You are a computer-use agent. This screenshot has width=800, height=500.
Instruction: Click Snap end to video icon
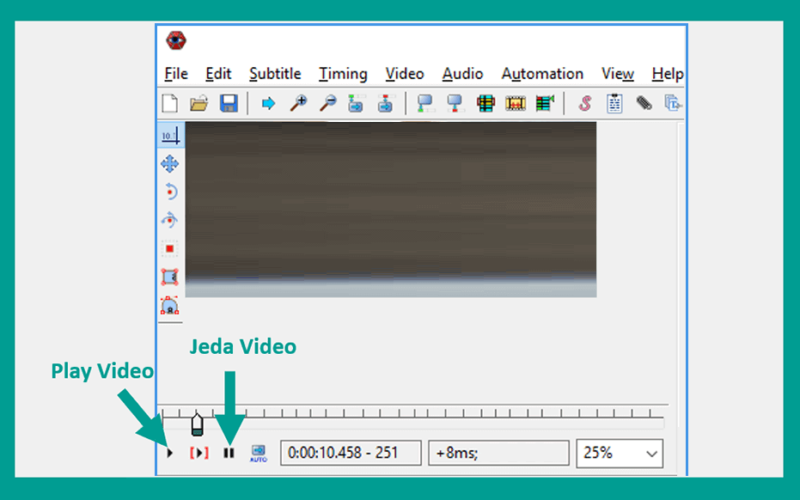(455, 104)
